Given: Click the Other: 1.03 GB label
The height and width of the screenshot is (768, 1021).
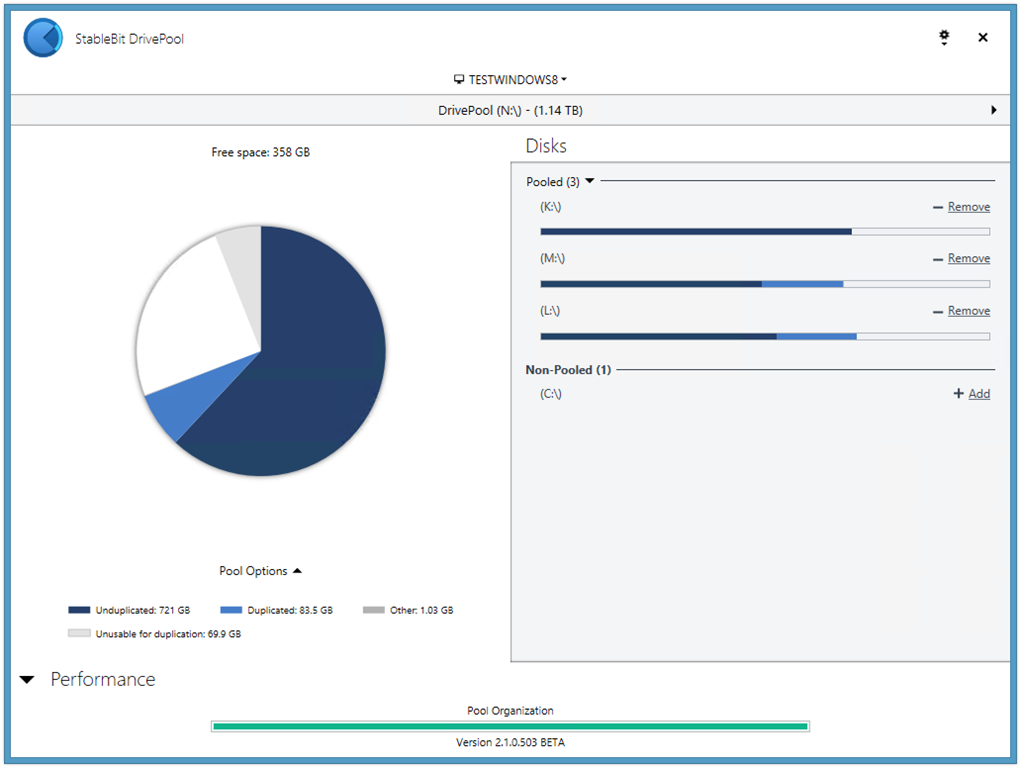Looking at the screenshot, I should click(x=421, y=610).
